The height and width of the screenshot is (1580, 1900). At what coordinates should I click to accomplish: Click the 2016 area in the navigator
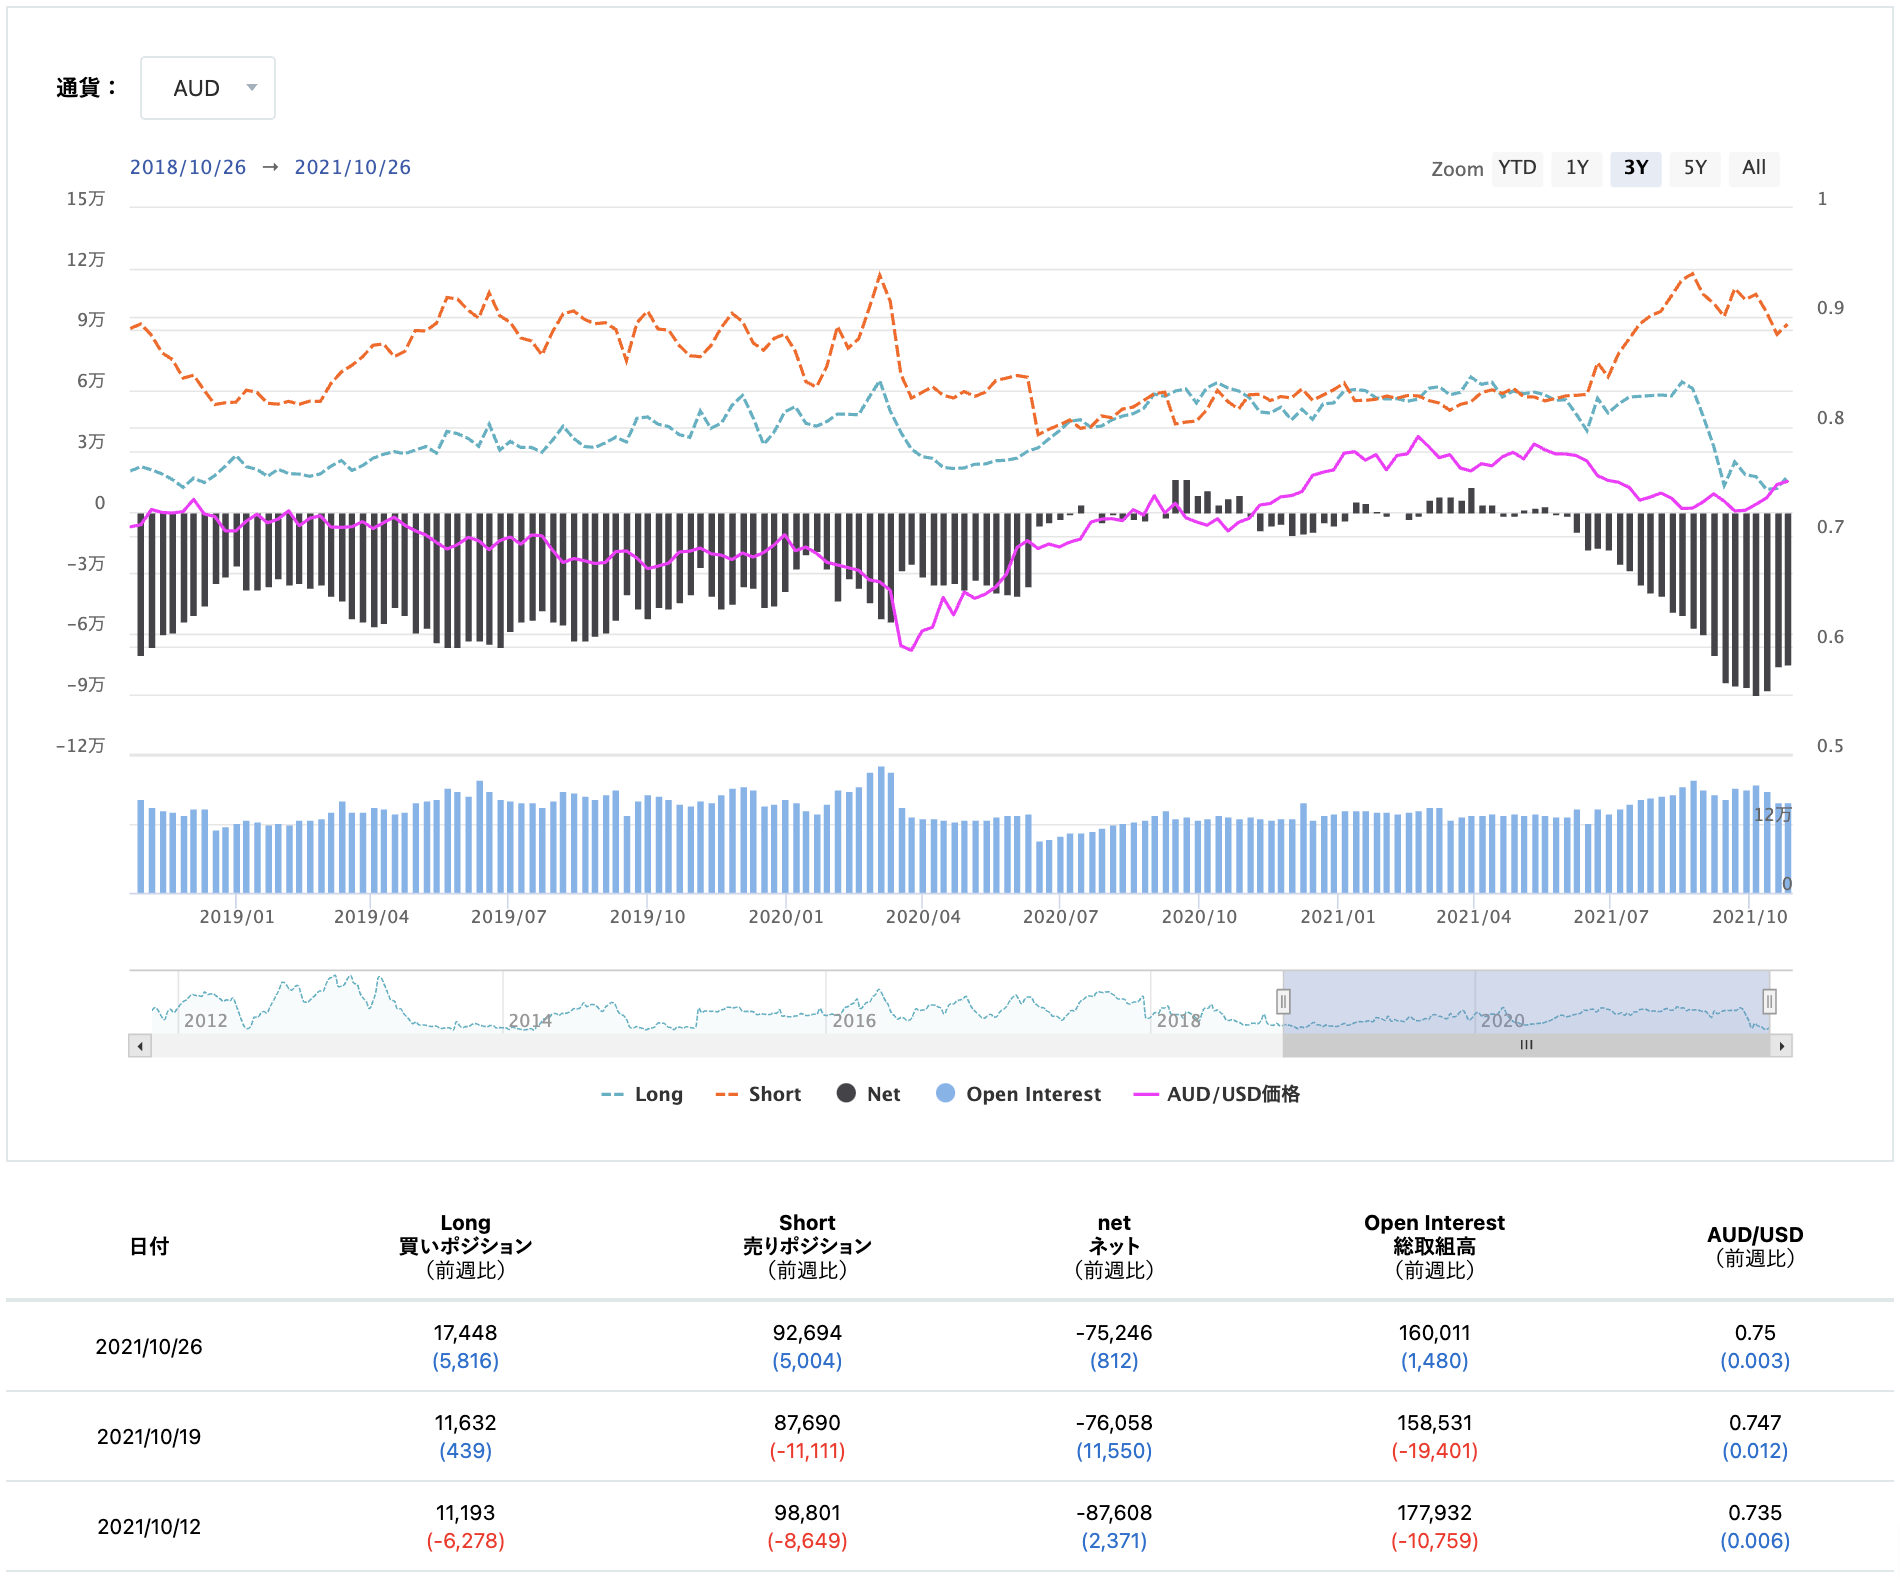point(854,1020)
